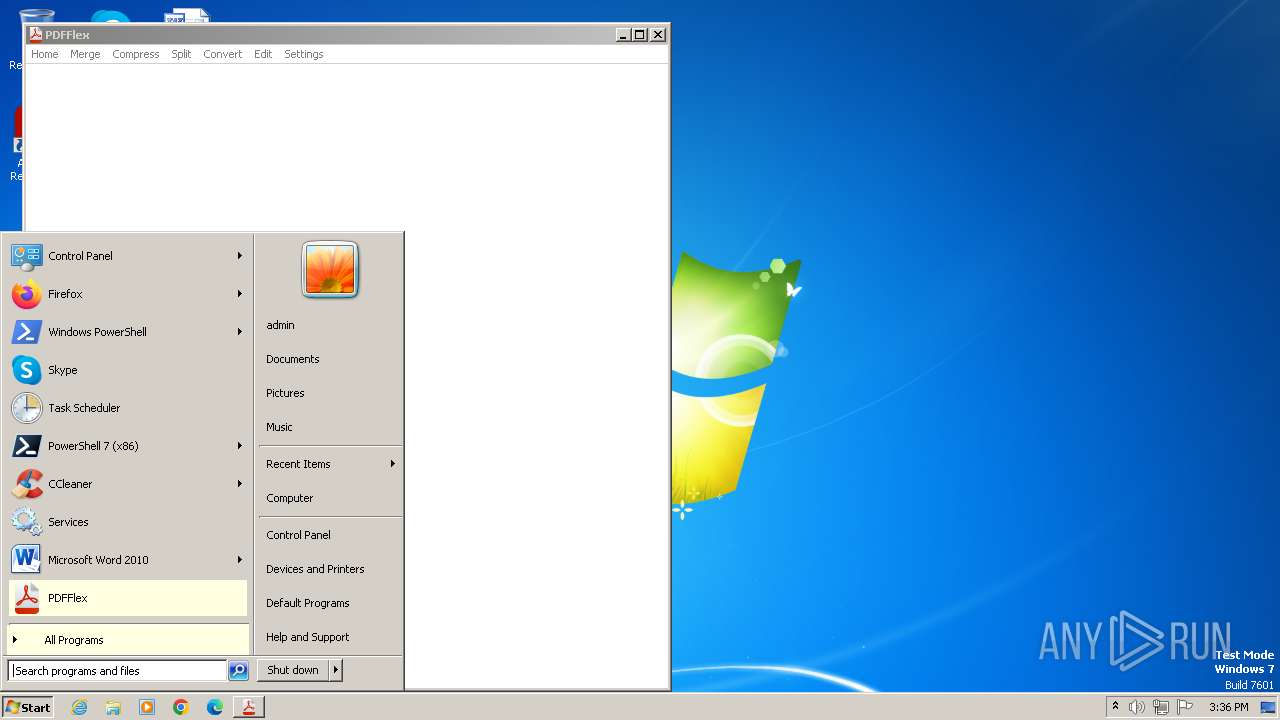Open Microsoft Edge on the taskbar
Screen dimensions: 1280x720
point(215,707)
